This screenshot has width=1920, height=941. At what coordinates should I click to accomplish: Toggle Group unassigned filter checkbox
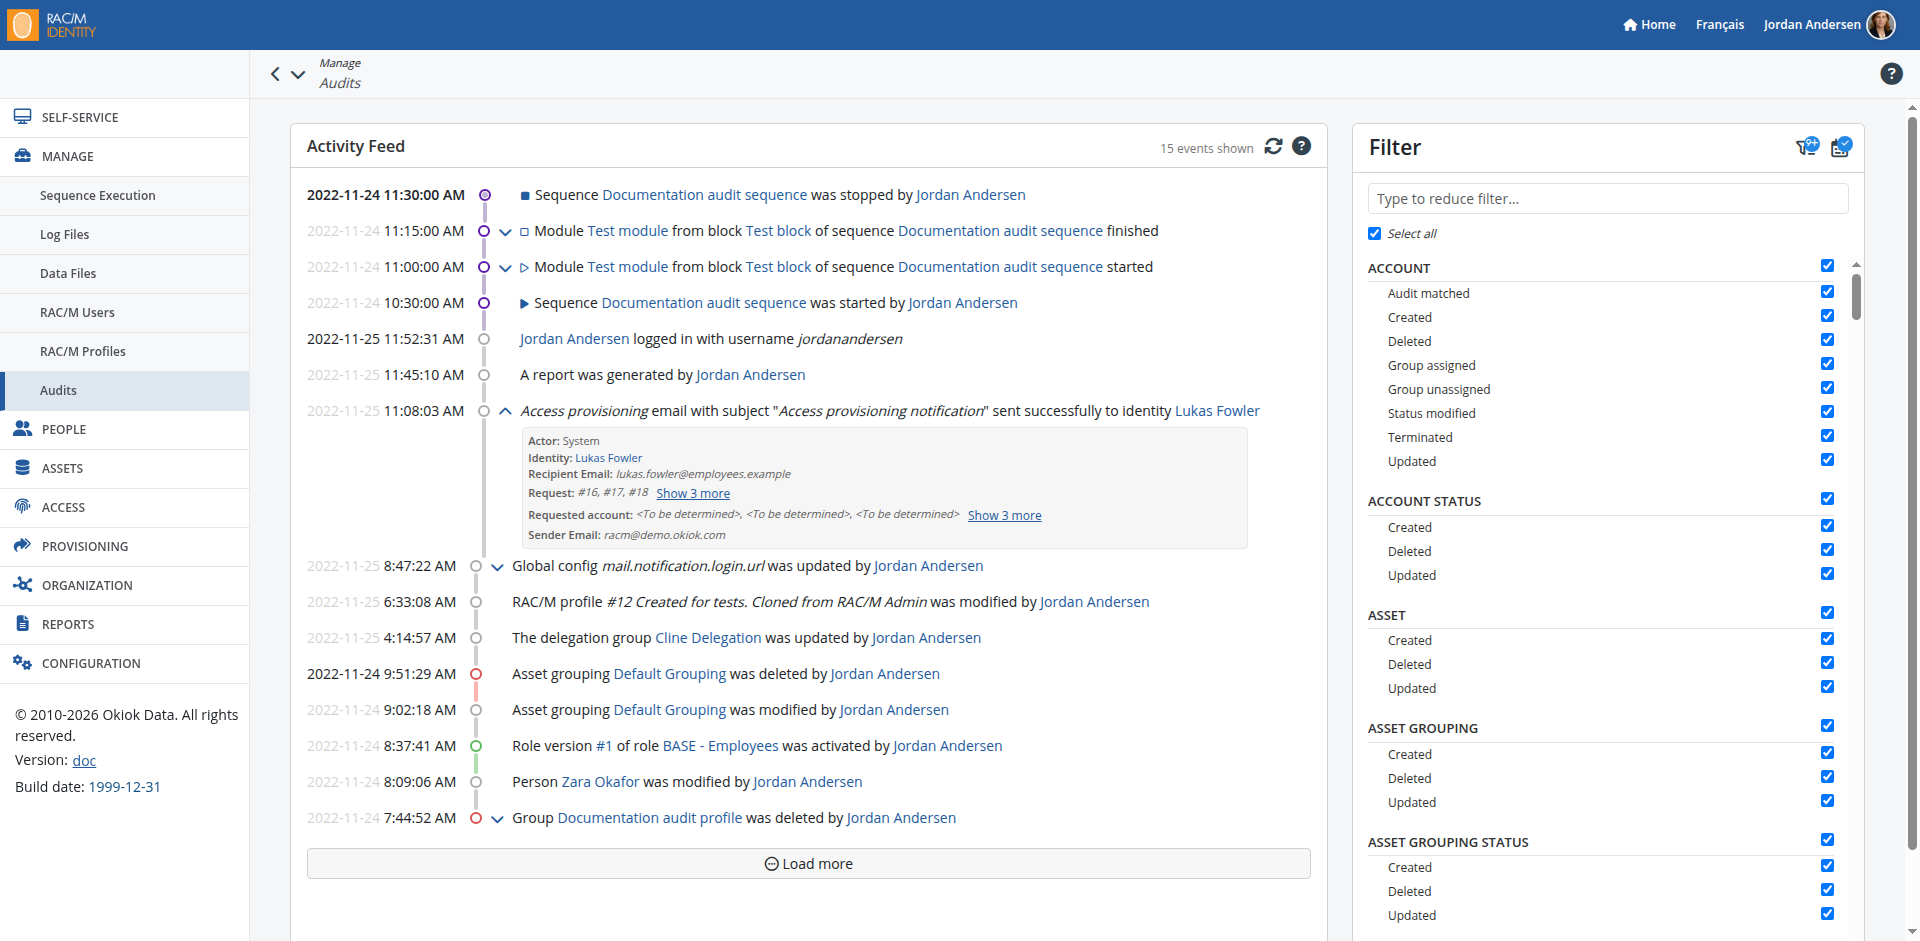pos(1827,388)
